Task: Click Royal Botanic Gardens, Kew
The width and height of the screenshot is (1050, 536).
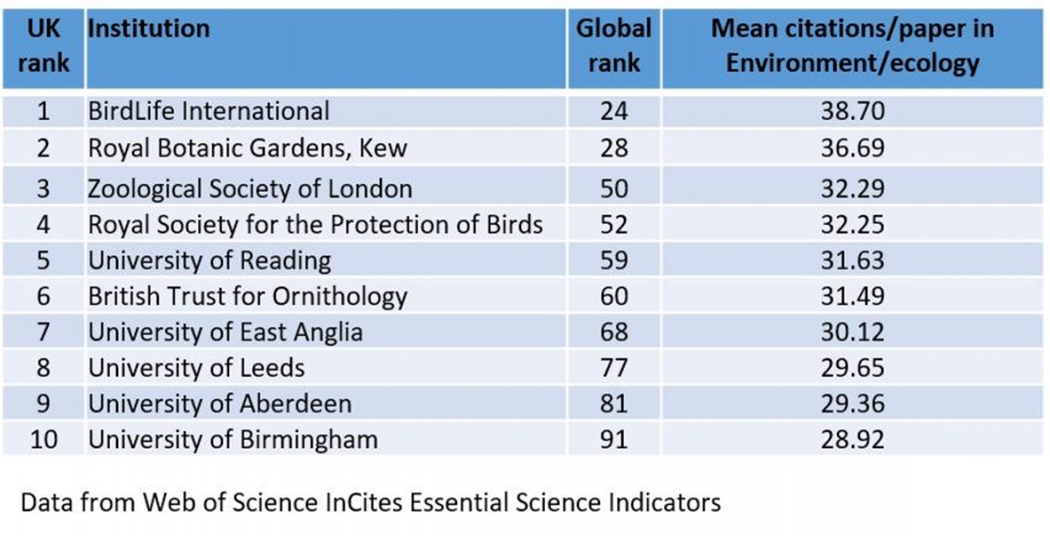Action: [x=247, y=148]
